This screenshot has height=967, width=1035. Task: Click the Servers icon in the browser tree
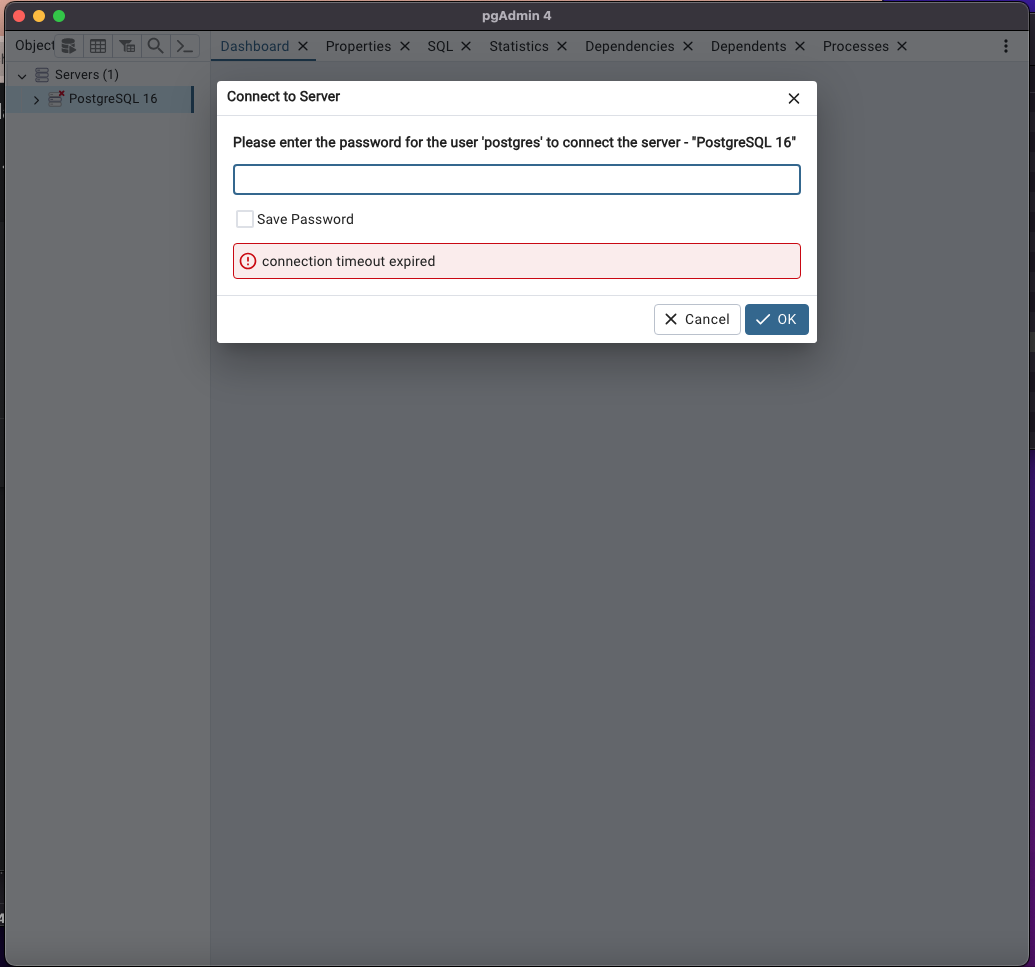(41, 74)
